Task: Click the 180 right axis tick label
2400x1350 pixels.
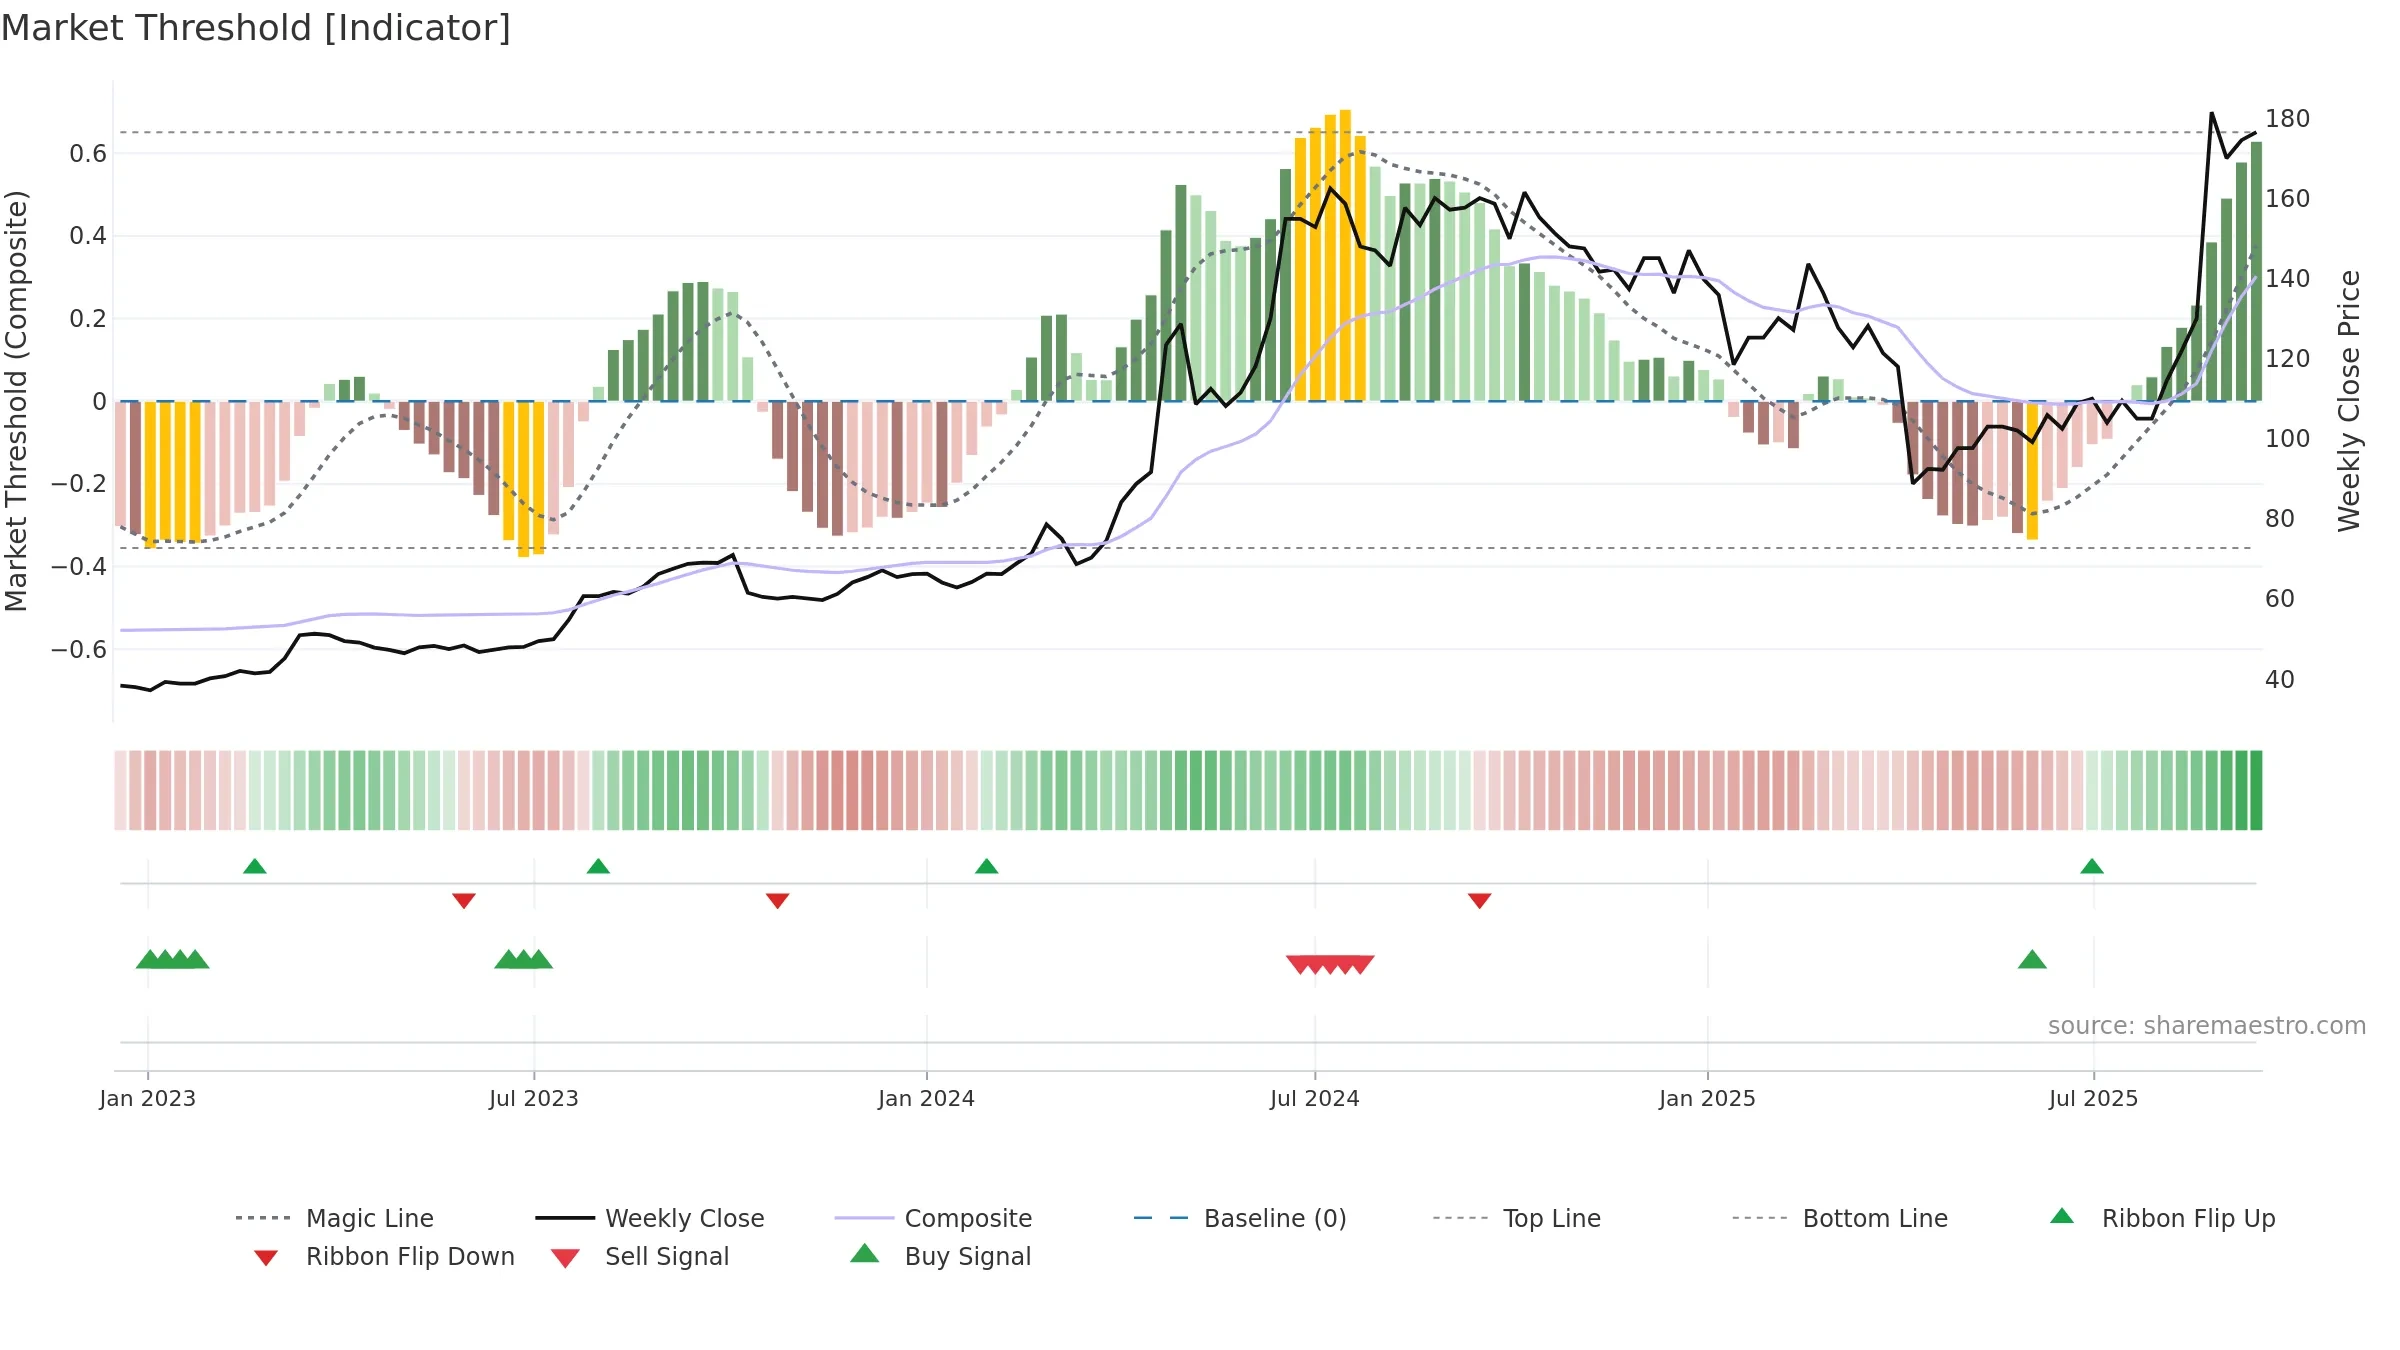Action: tap(2288, 118)
